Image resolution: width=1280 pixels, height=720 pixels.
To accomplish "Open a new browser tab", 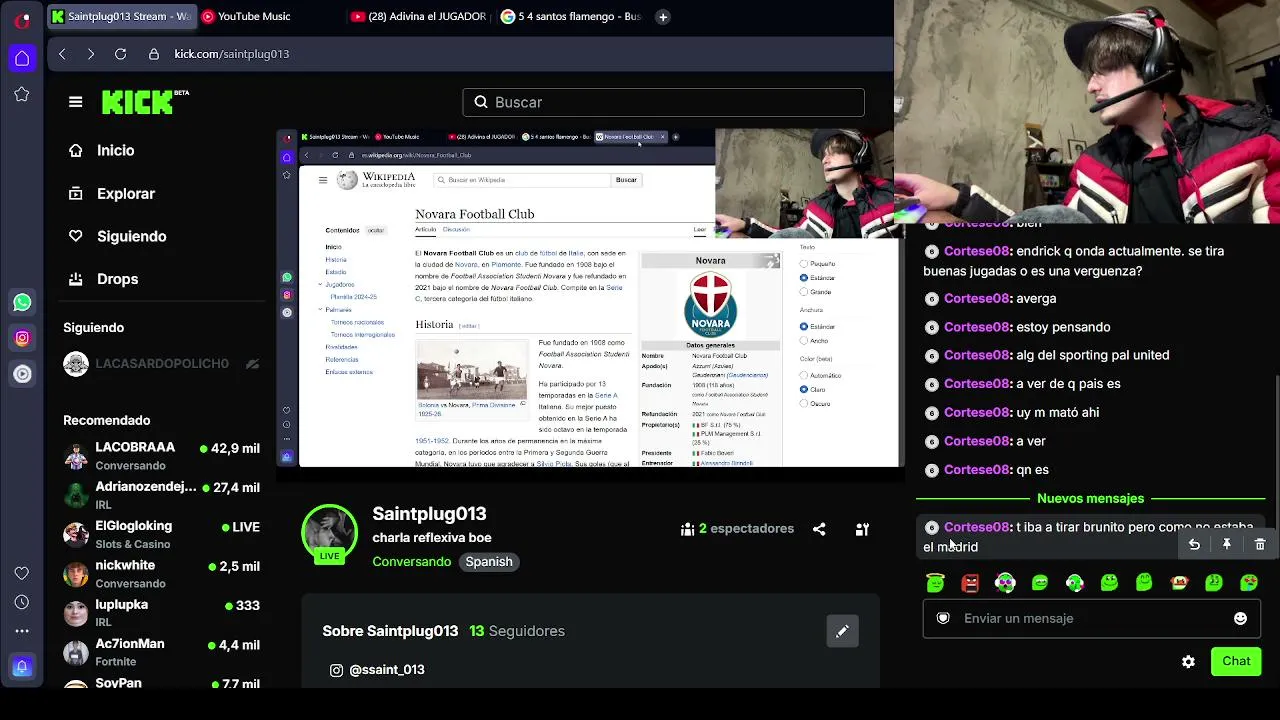I will [663, 16].
